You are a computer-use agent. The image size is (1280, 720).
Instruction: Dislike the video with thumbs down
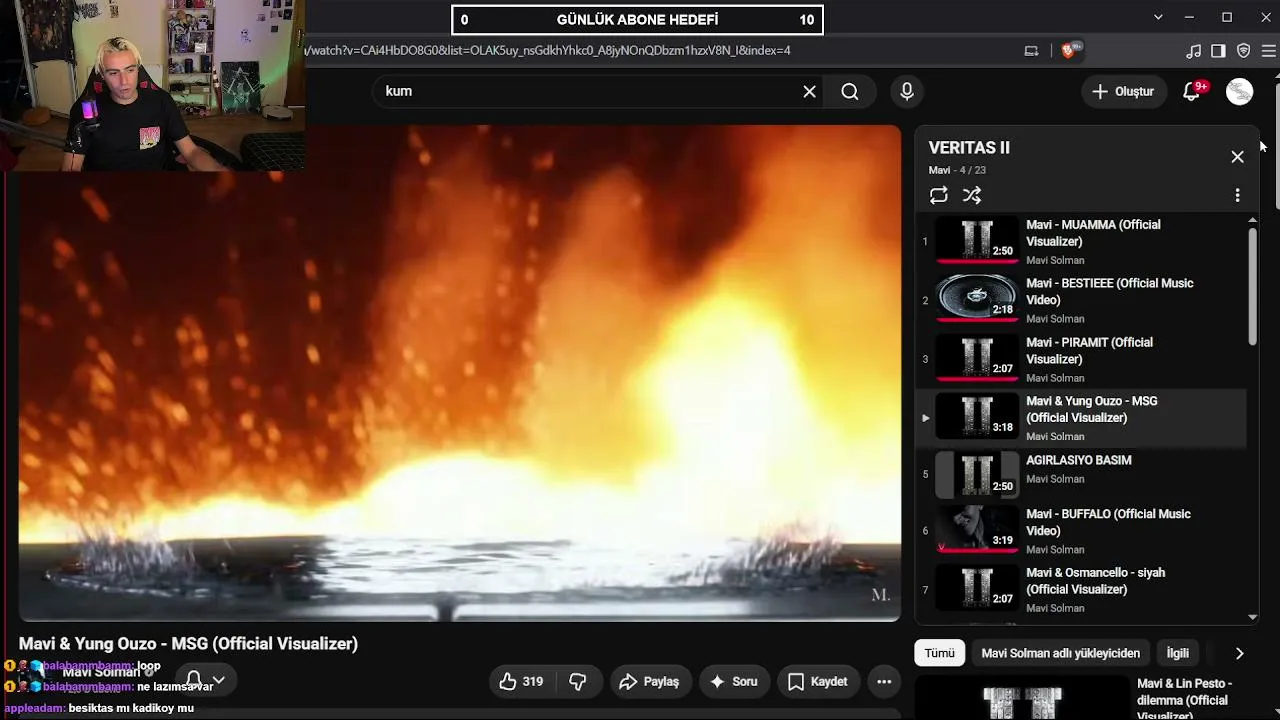pos(577,682)
